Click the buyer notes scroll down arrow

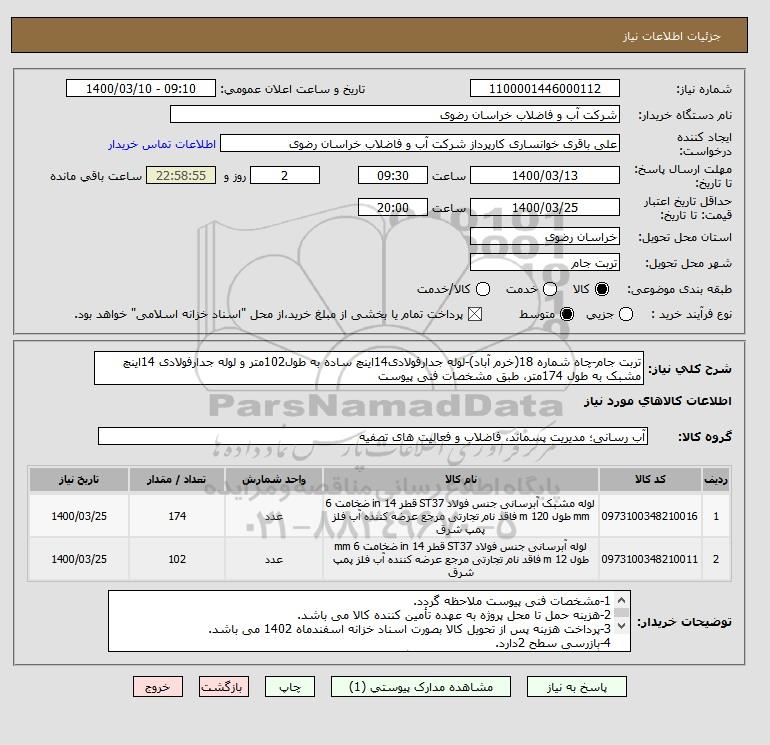click(621, 626)
